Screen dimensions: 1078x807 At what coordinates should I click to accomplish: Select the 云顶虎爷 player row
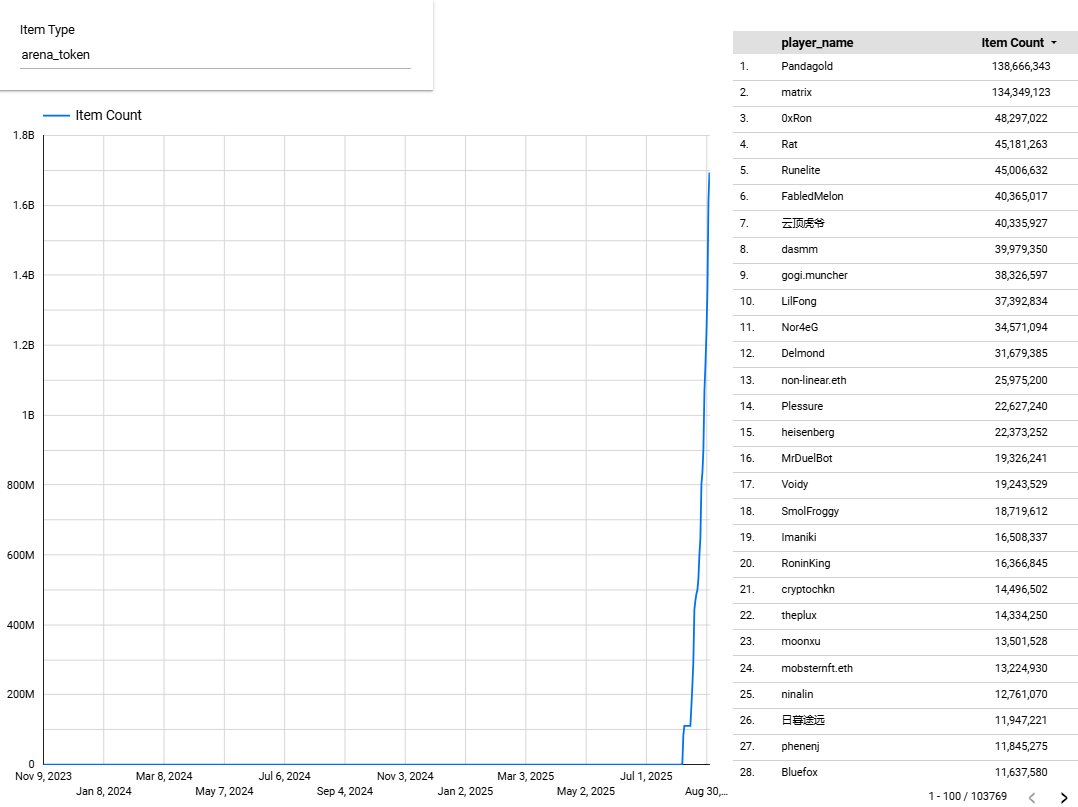point(905,223)
